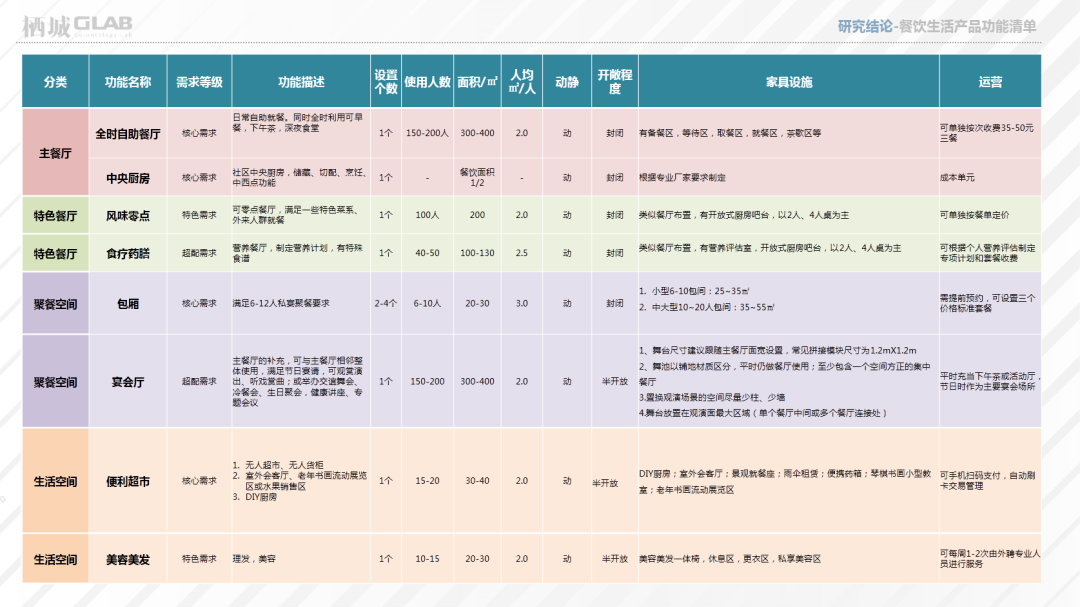Select the 家具设施 header cell

coord(788,82)
